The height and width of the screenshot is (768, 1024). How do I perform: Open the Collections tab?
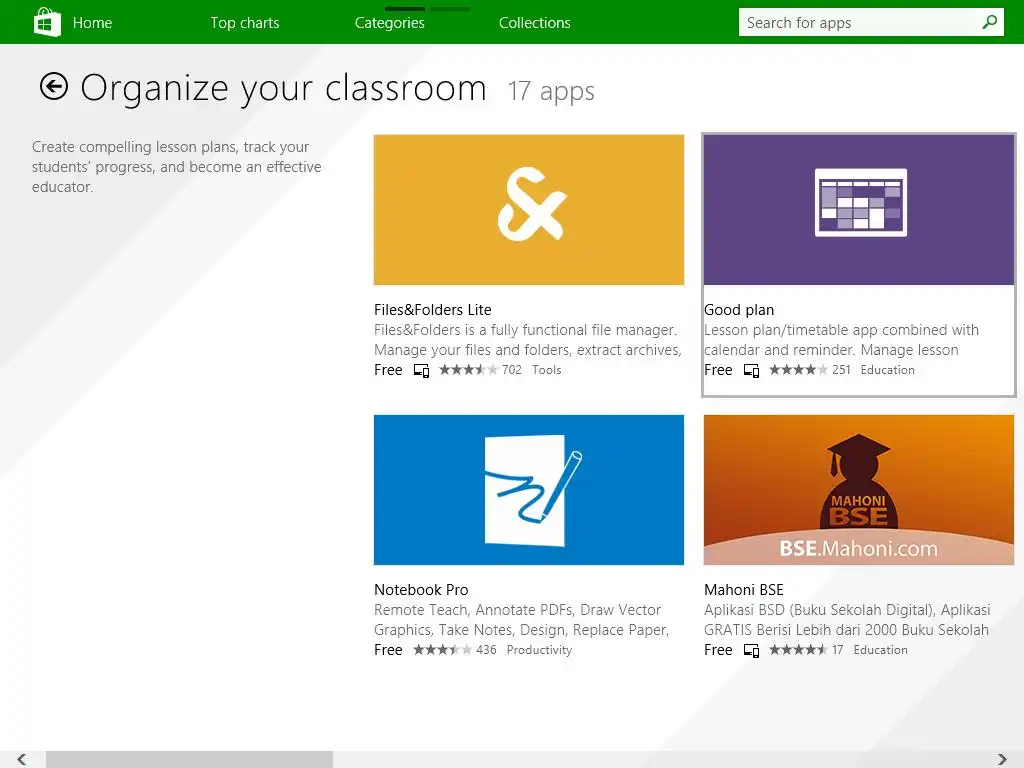coord(534,23)
